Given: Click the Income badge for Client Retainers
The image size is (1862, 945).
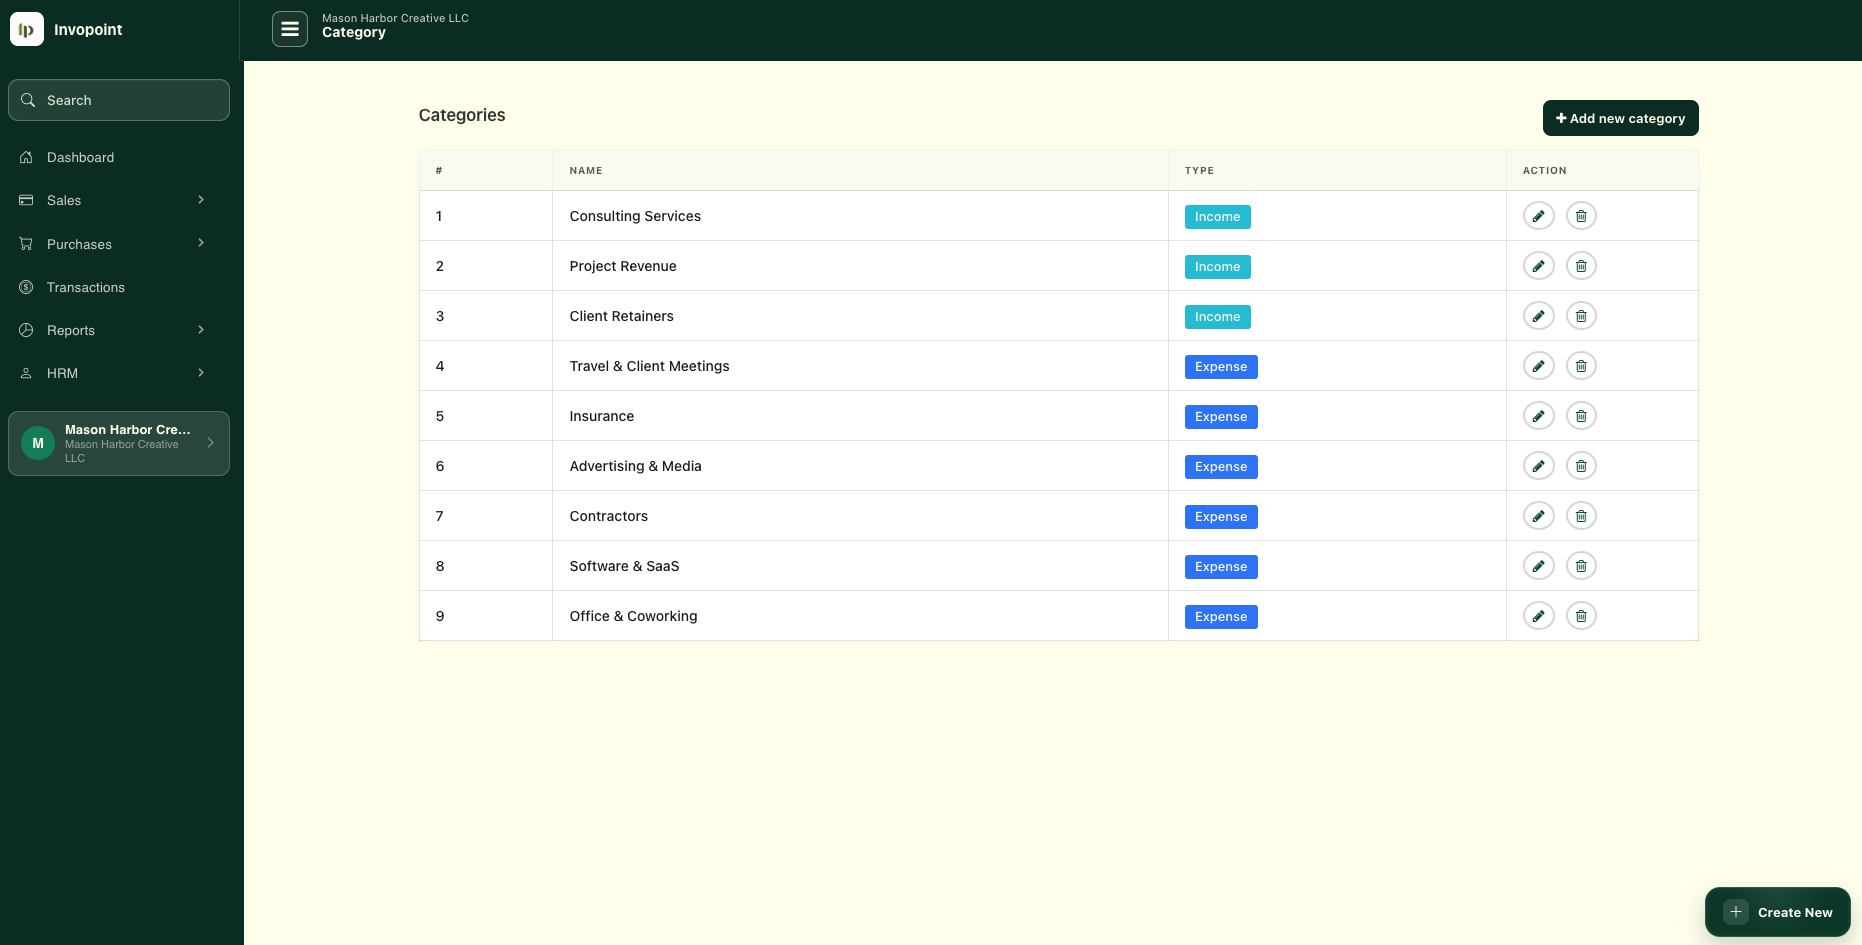Looking at the screenshot, I should click(1217, 317).
